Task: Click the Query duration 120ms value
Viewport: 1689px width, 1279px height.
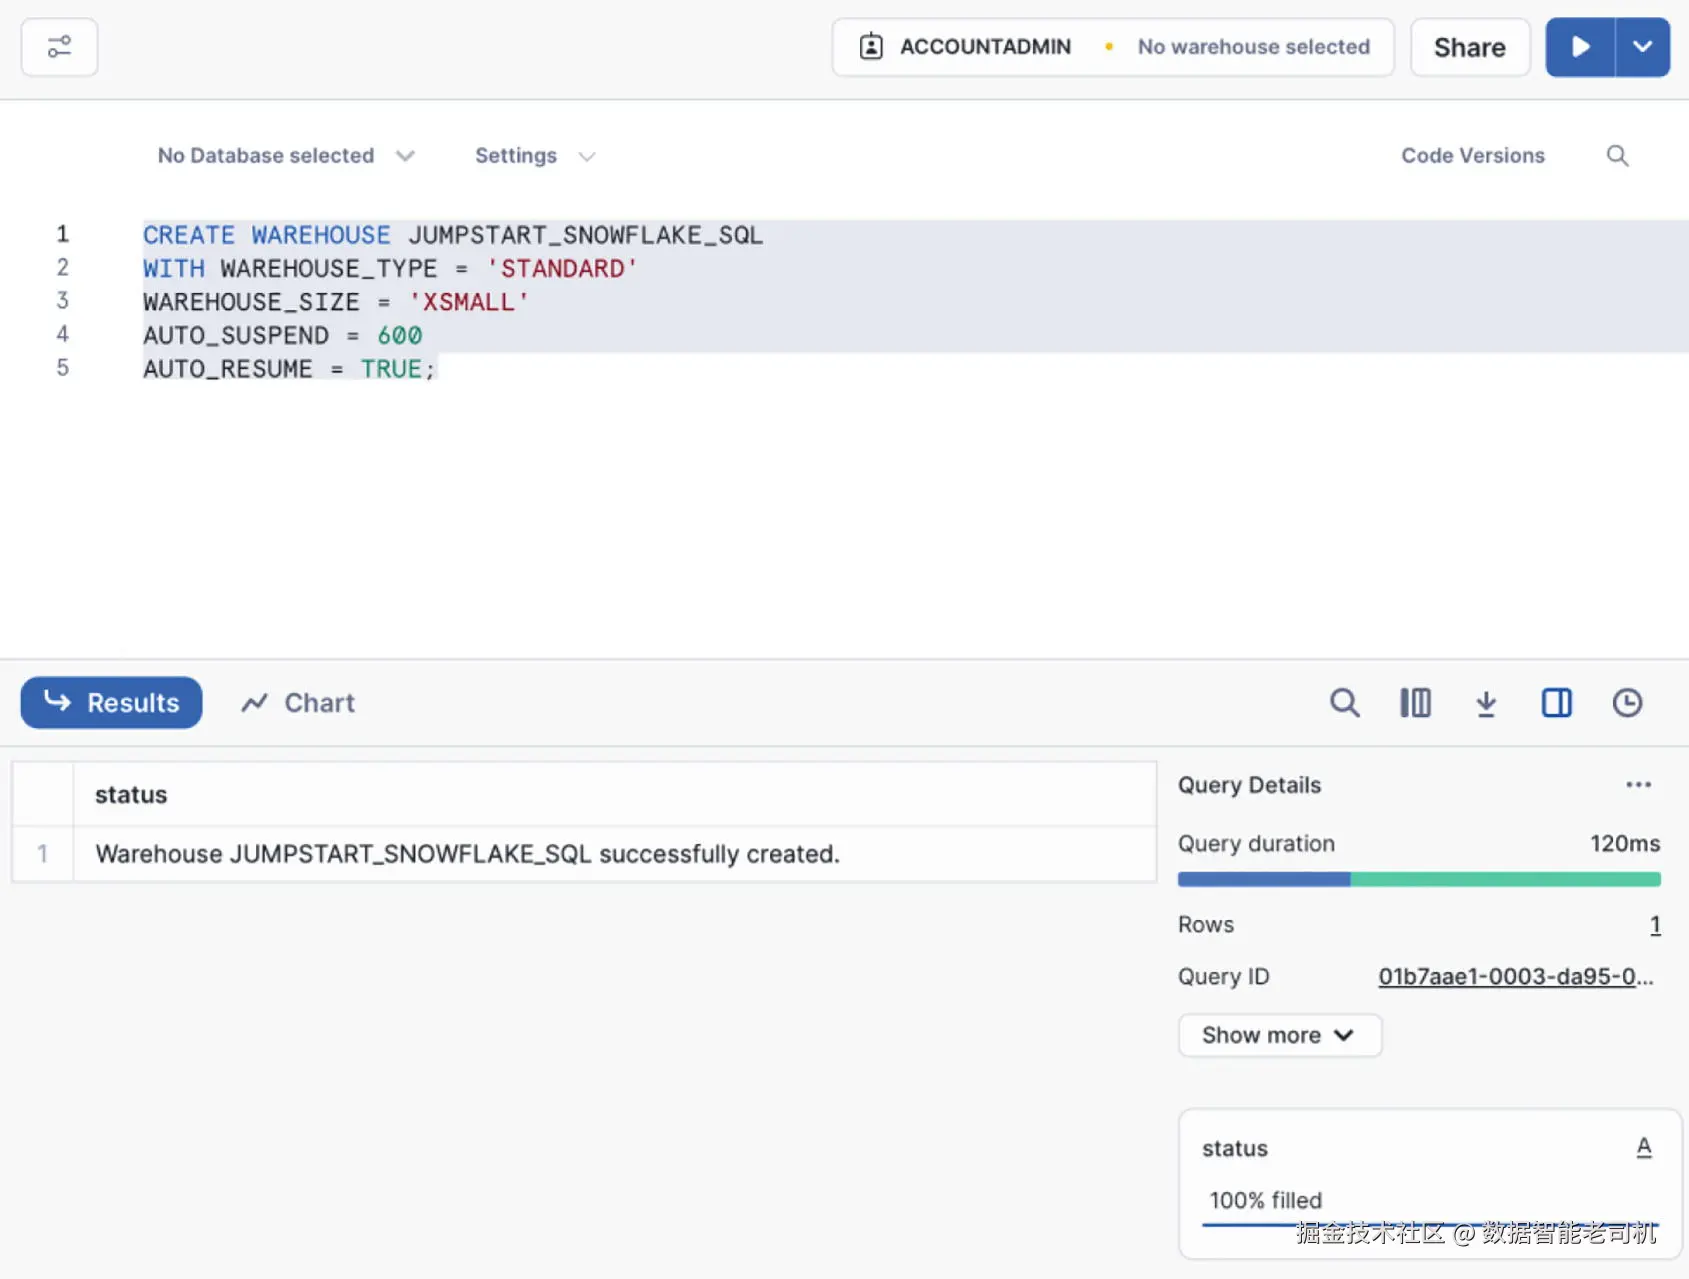Action: pyautogui.click(x=1625, y=844)
